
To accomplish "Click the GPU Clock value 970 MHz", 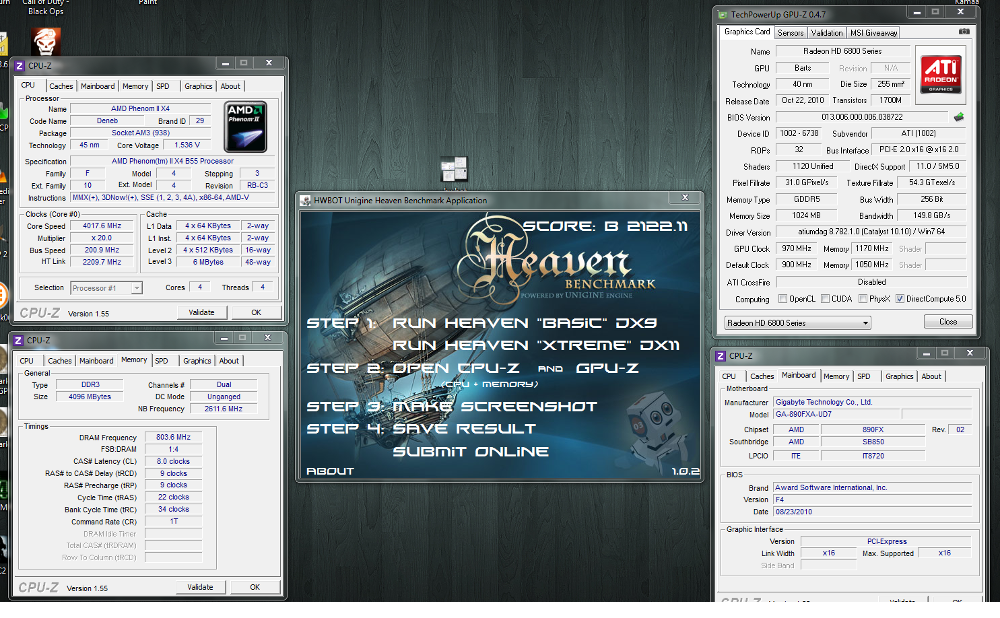I will pos(797,249).
